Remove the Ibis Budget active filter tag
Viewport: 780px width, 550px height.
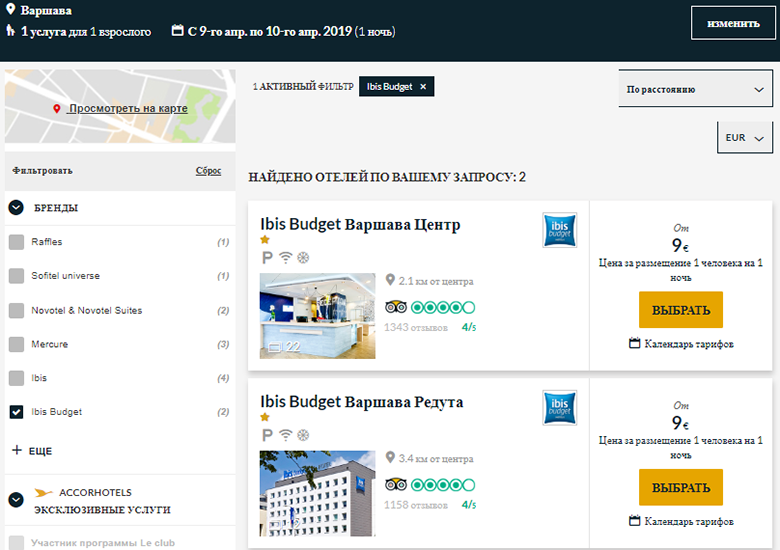pos(423,87)
